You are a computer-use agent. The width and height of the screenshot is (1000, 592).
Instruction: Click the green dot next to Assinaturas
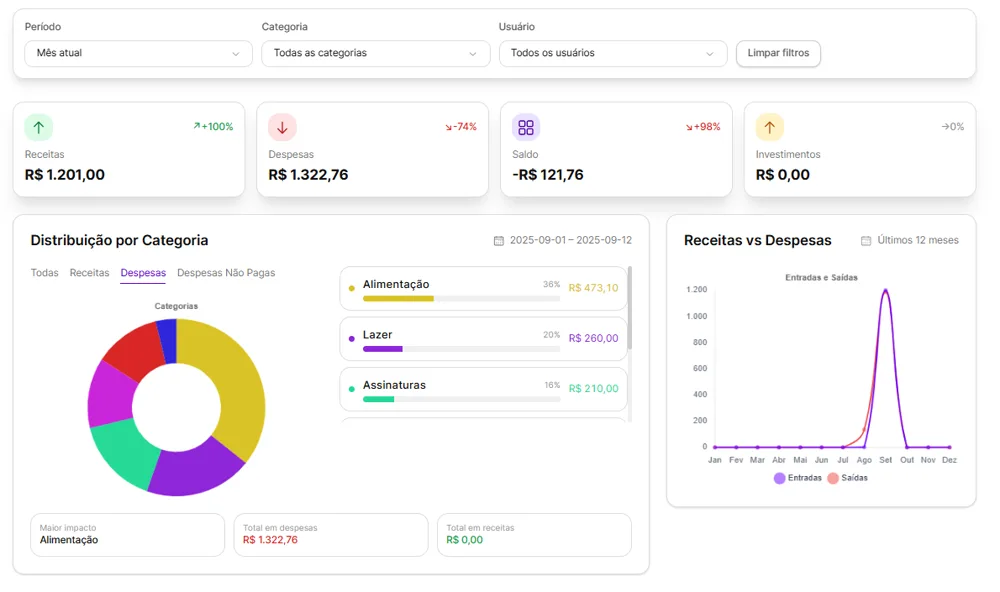coord(351,389)
